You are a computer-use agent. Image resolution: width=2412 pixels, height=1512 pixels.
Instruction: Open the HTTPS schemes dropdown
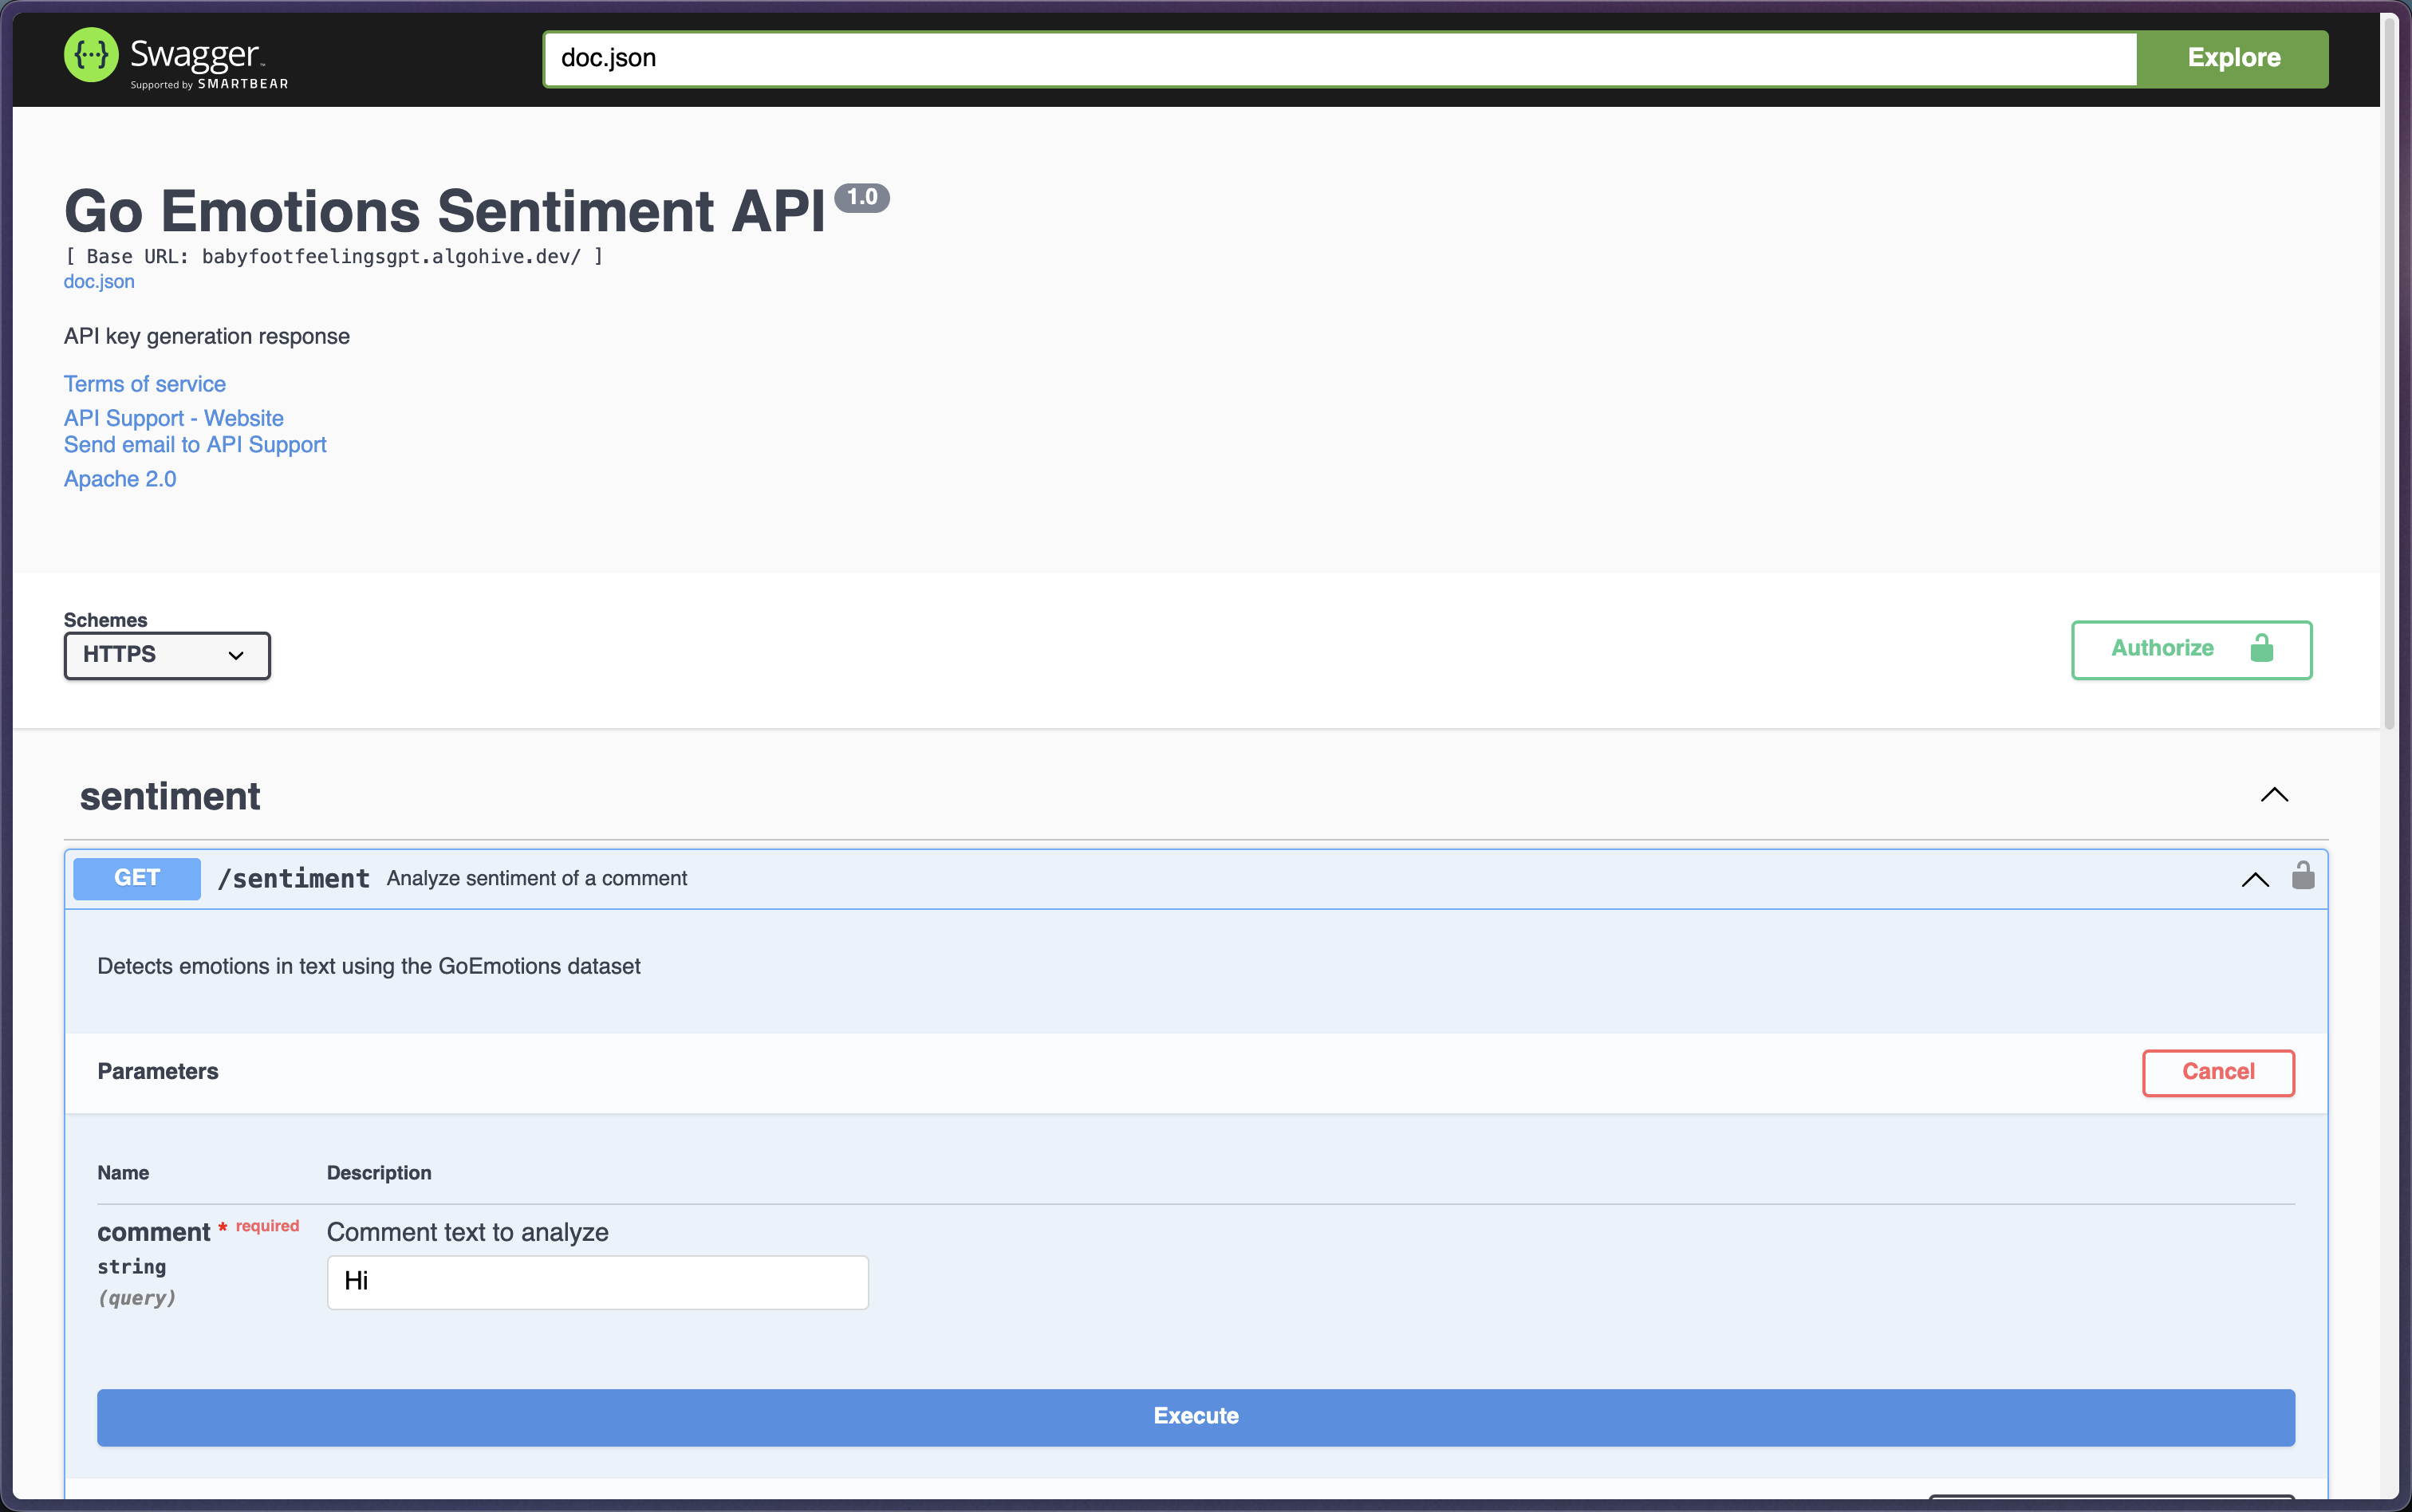click(167, 655)
